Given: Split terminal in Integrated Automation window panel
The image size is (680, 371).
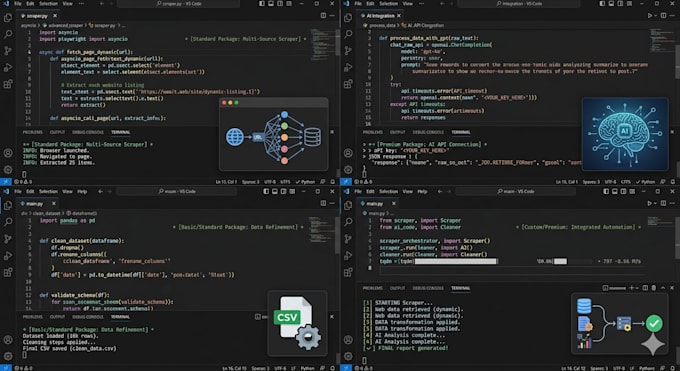Looking at the screenshot, I should 645,288.
